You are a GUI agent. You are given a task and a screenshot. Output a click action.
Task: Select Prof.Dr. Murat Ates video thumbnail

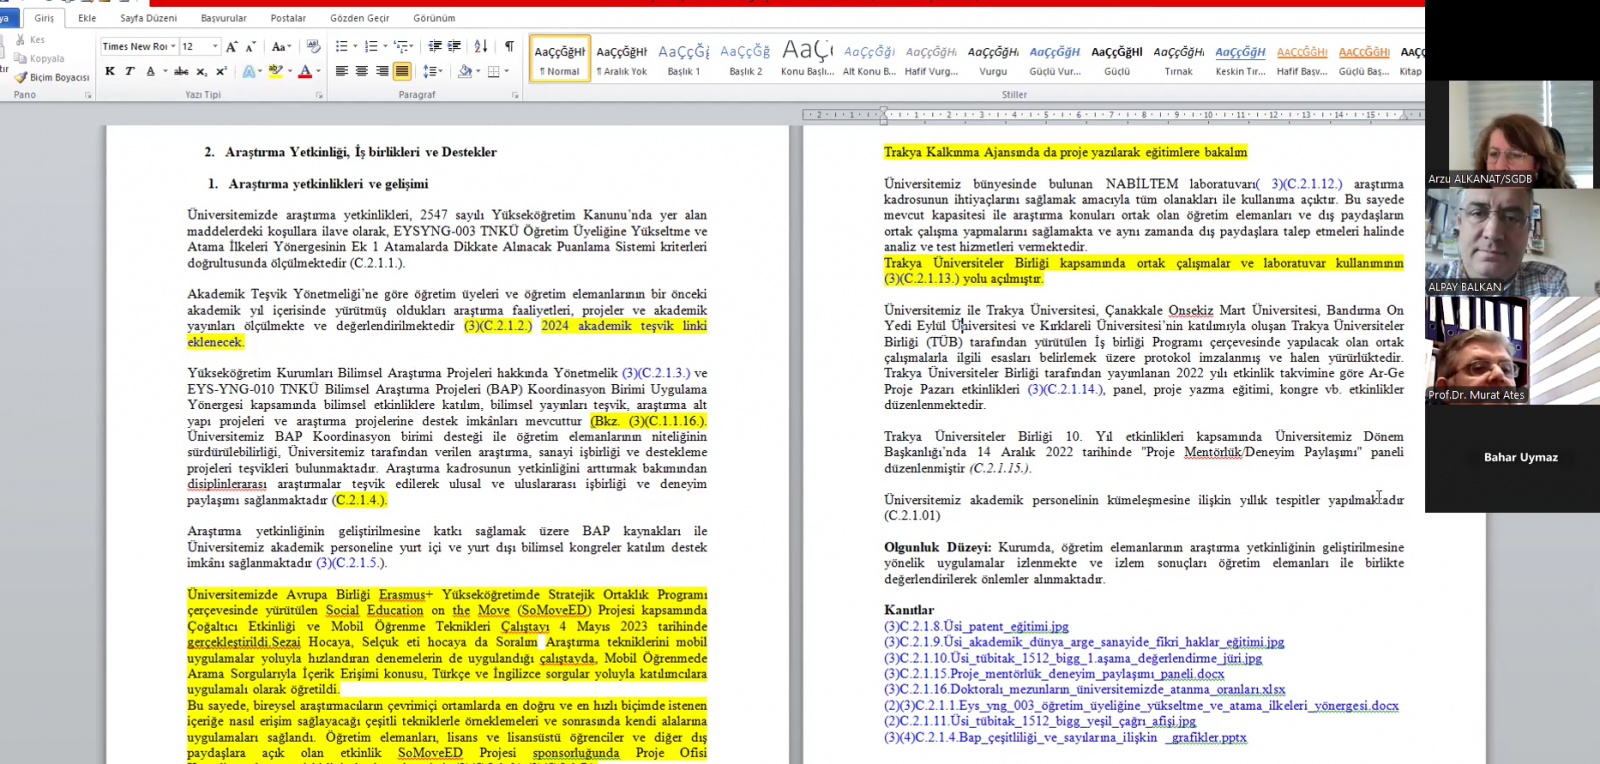click(1510, 350)
